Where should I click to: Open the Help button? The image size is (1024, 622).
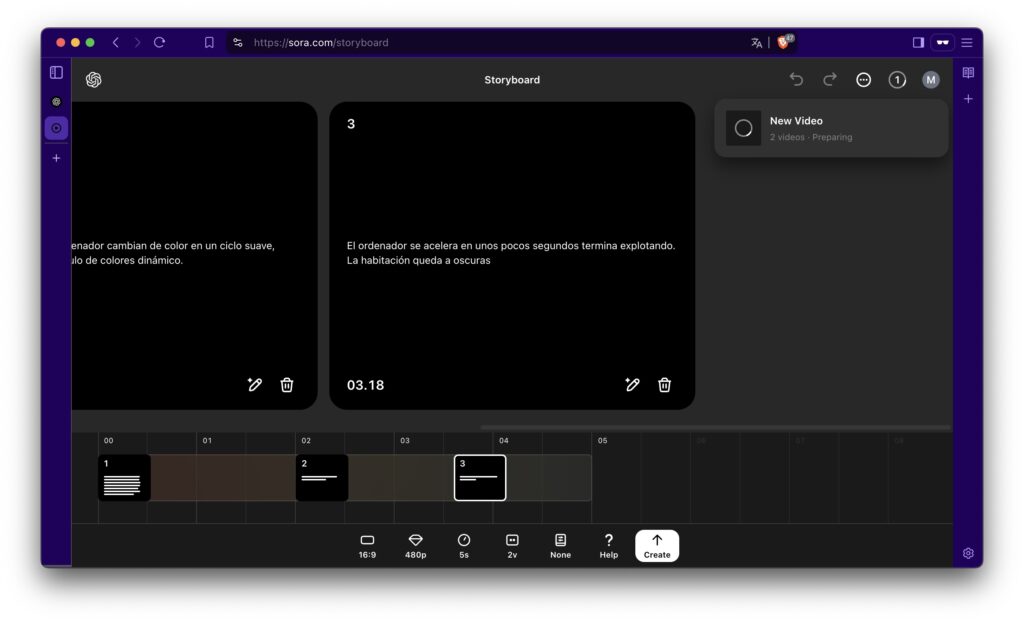pyautogui.click(x=609, y=546)
